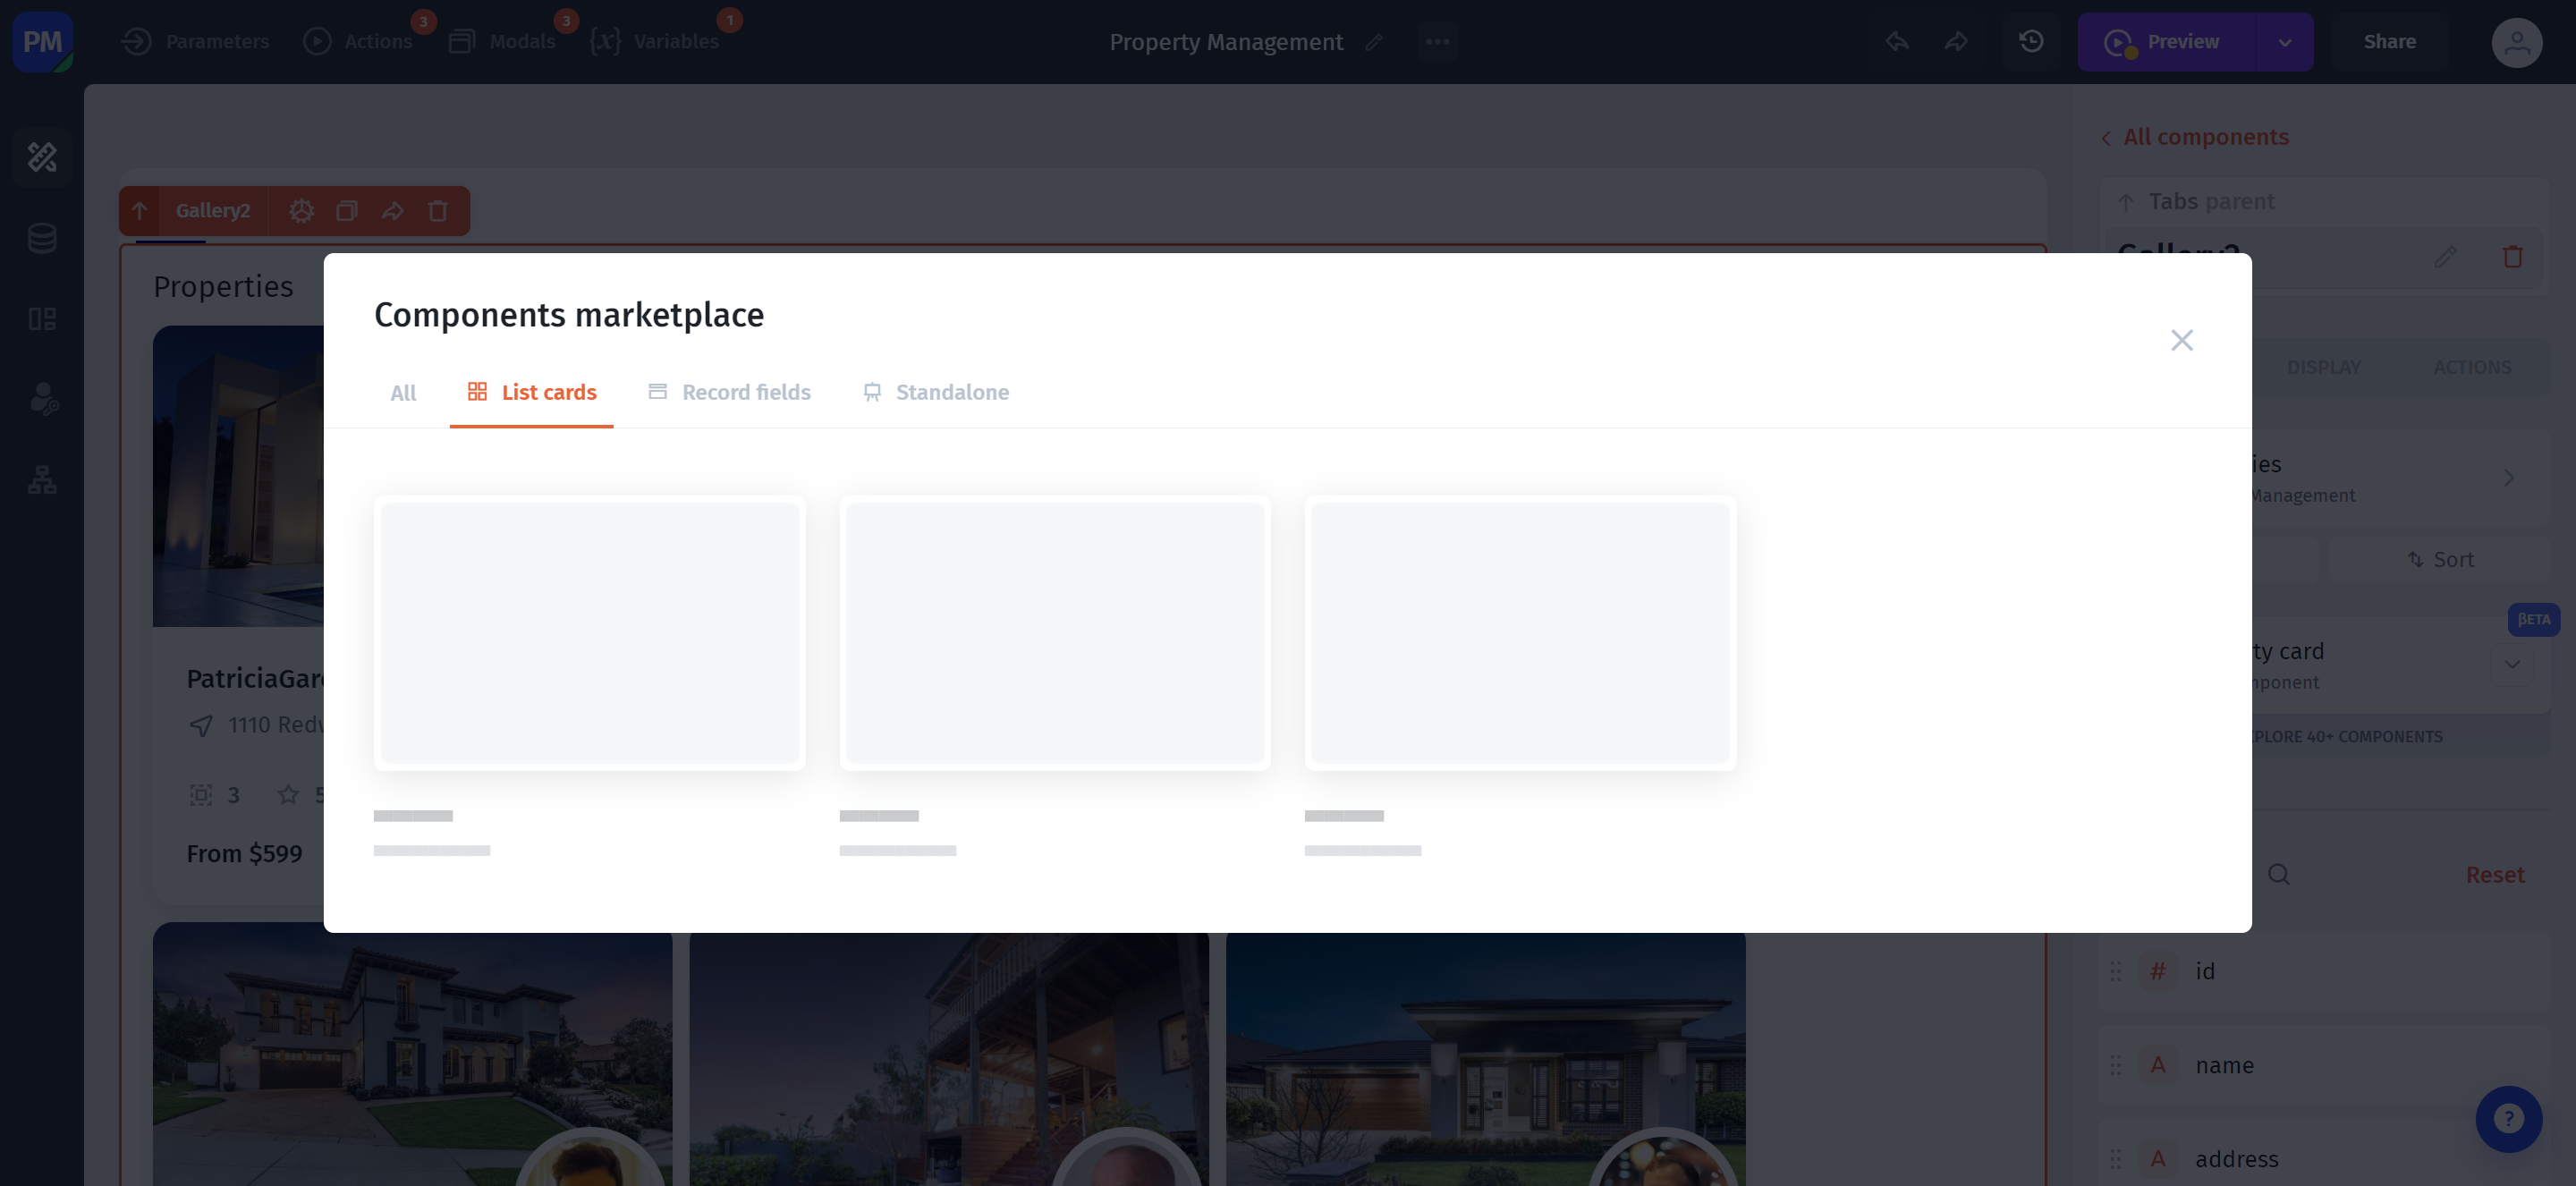Open the more options ellipsis menu

[x=1437, y=42]
